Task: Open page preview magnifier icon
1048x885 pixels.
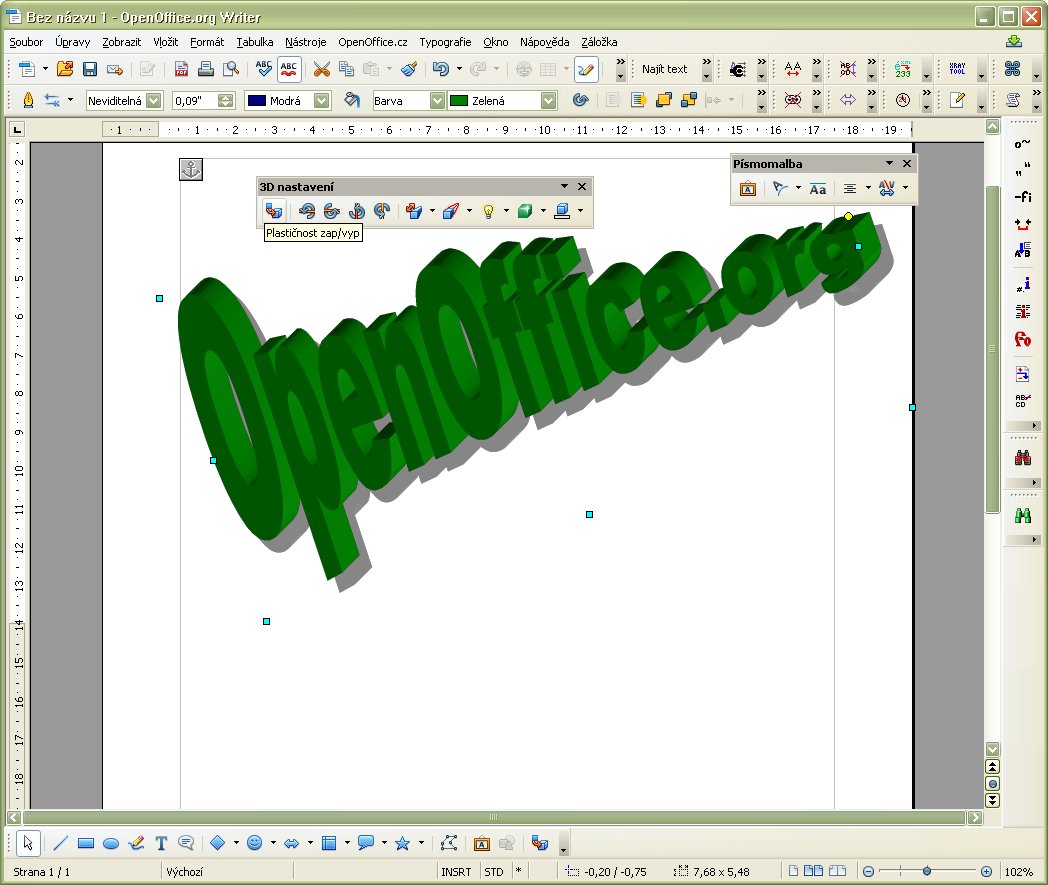Action: (x=231, y=68)
